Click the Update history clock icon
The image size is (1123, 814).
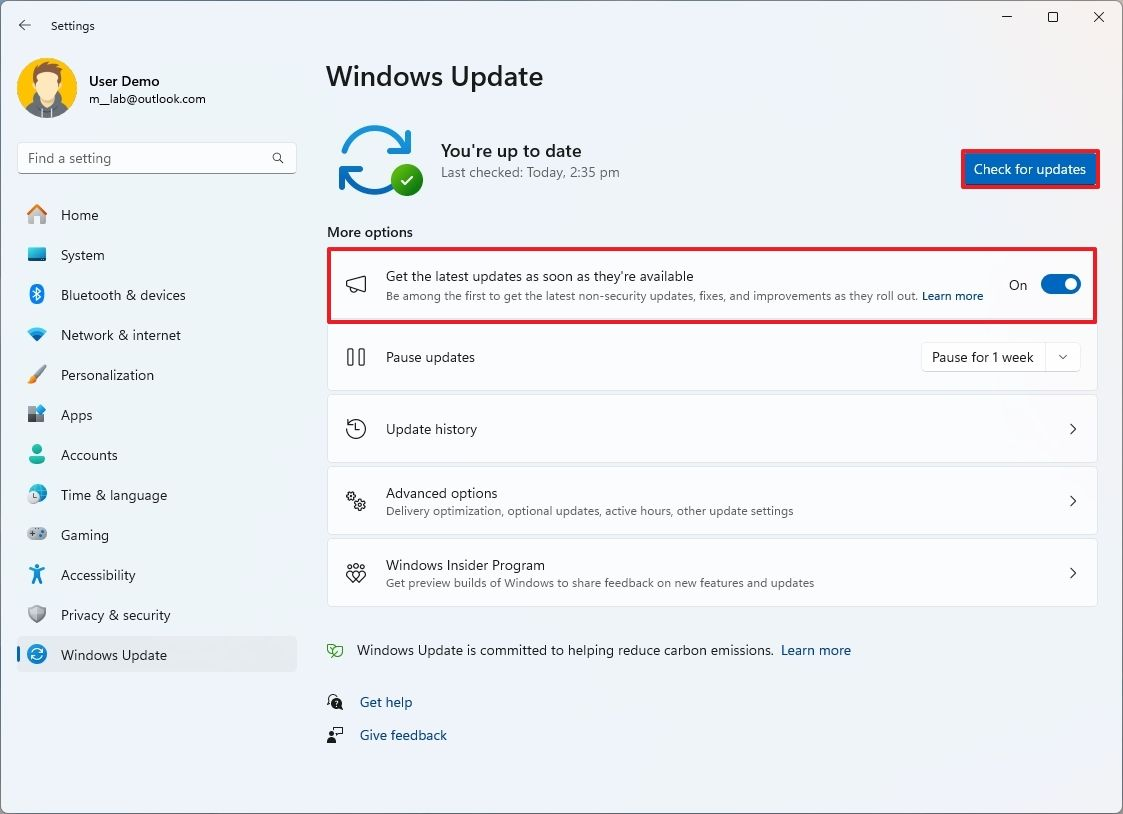coord(356,429)
